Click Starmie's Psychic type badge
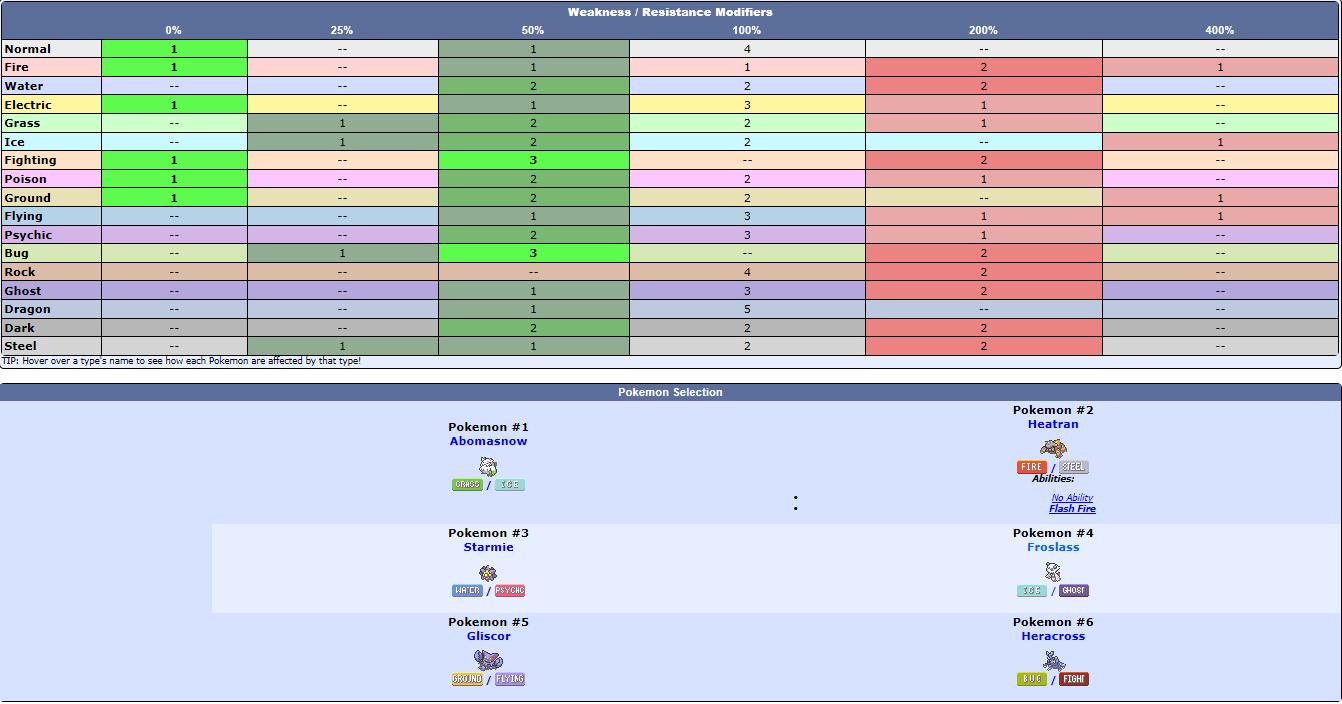Image resolution: width=1342 pixels, height=704 pixels. click(x=509, y=591)
